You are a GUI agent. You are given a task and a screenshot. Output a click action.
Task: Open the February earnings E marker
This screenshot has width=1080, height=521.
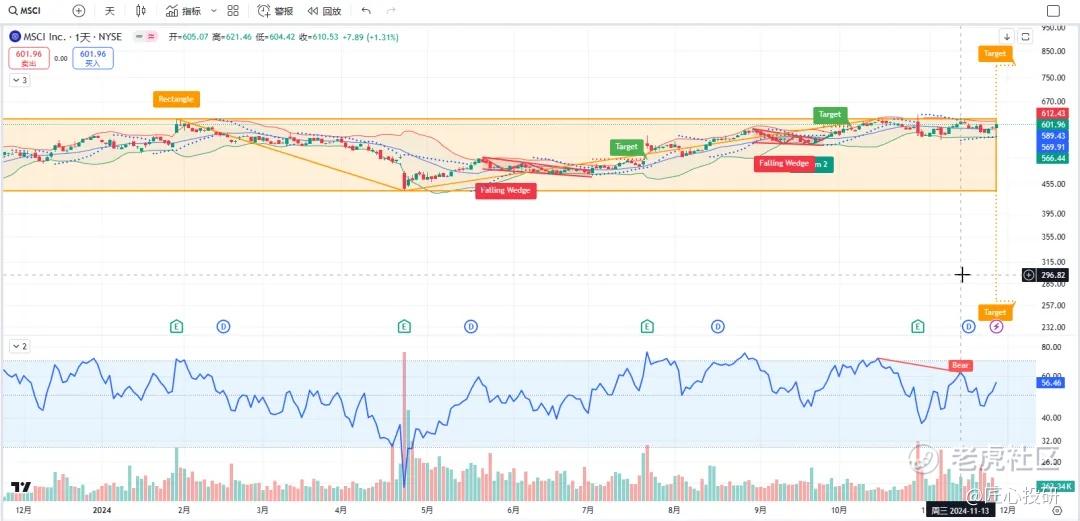point(178,326)
